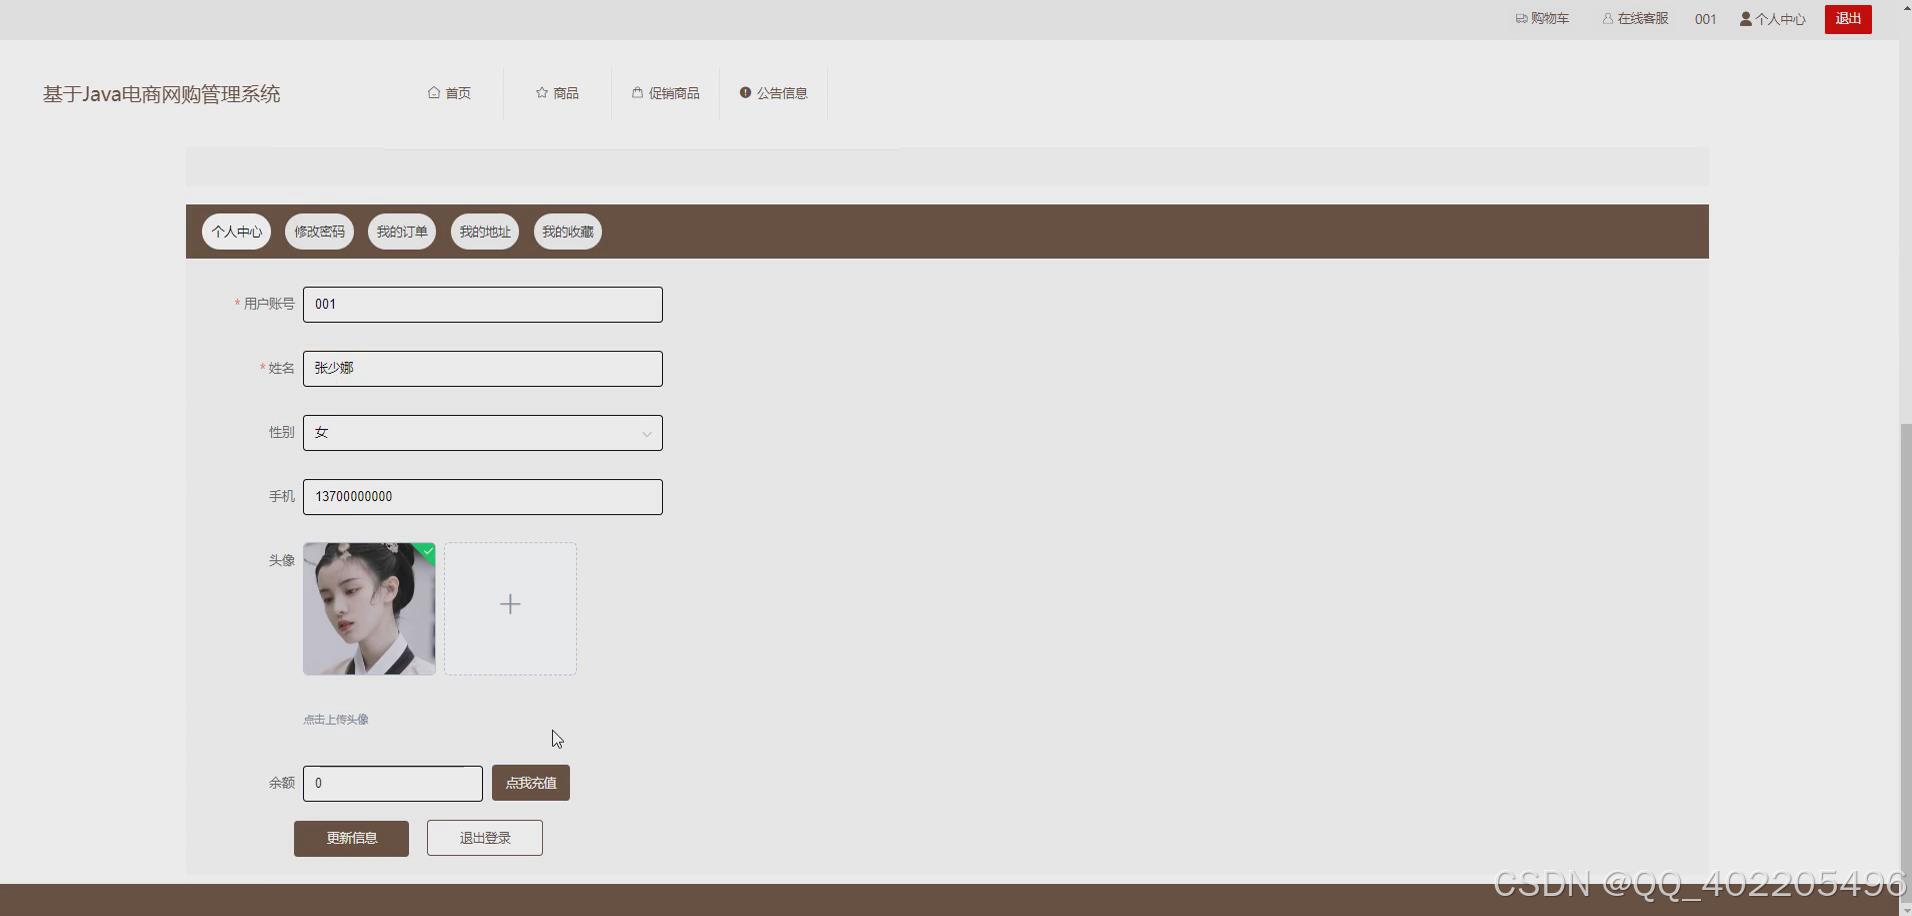Click the plus icon to upload new avatar
1912x916 pixels.
coord(509,604)
